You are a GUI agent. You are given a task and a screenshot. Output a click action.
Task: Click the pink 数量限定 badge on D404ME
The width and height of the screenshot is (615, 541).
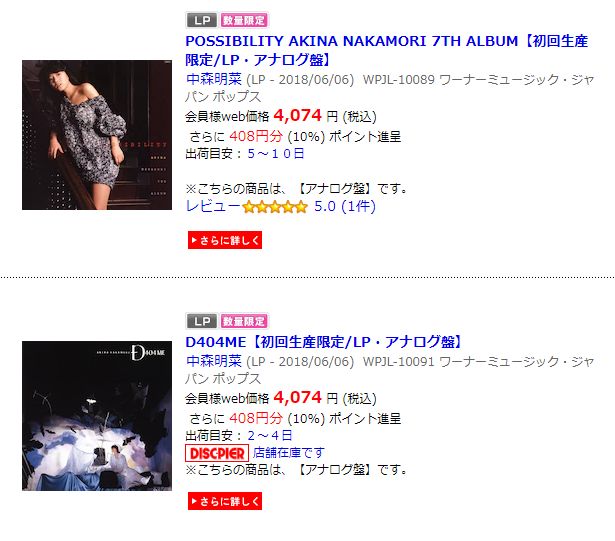pyautogui.click(x=244, y=321)
